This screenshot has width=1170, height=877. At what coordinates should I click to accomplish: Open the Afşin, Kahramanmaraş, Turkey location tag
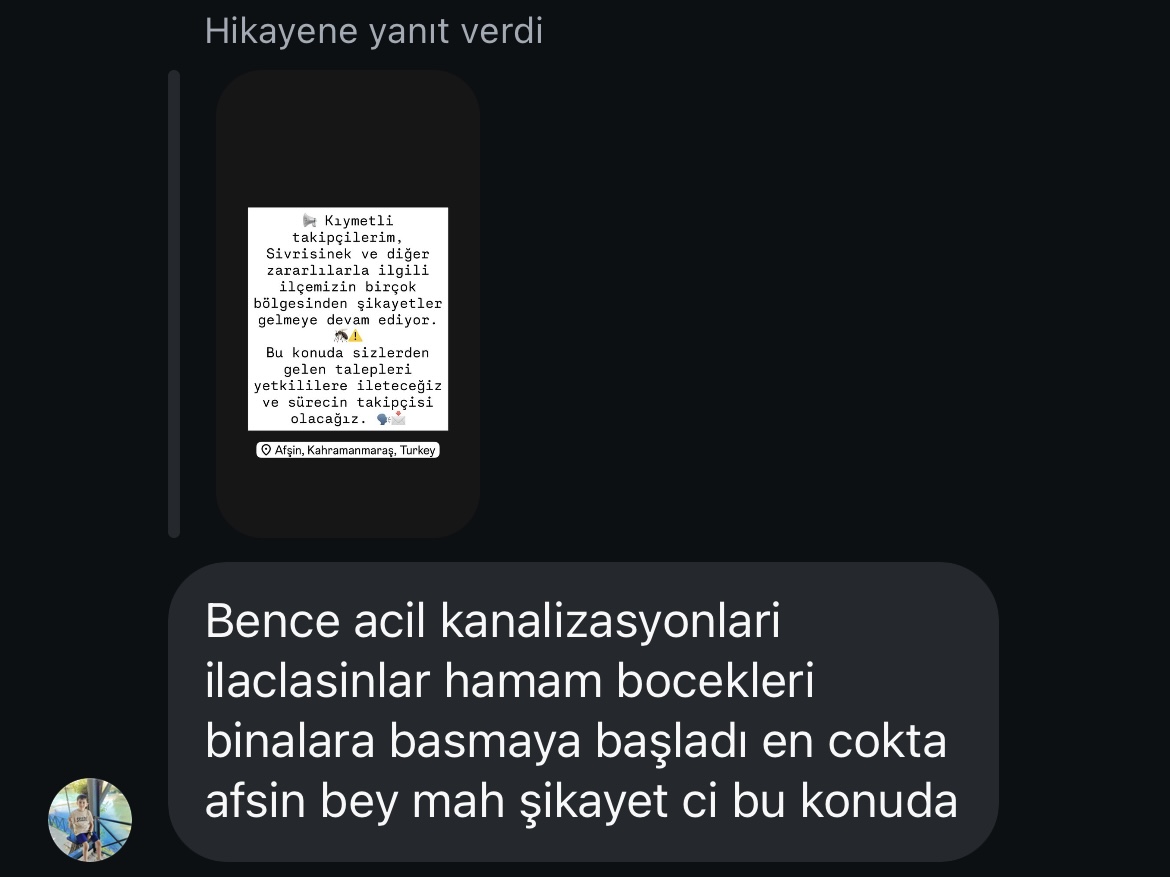point(348,450)
